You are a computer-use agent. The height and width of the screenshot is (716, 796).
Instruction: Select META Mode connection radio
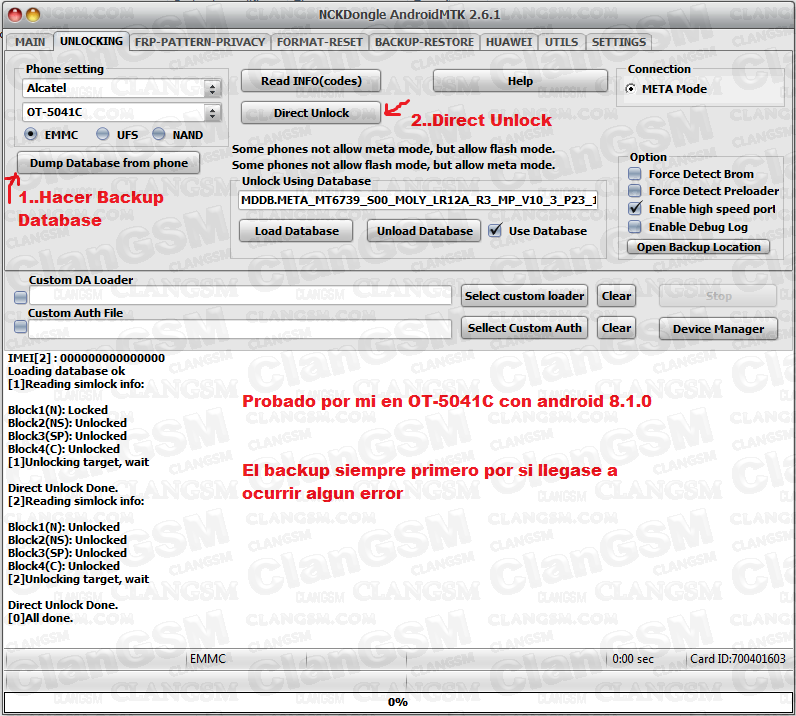click(x=631, y=89)
